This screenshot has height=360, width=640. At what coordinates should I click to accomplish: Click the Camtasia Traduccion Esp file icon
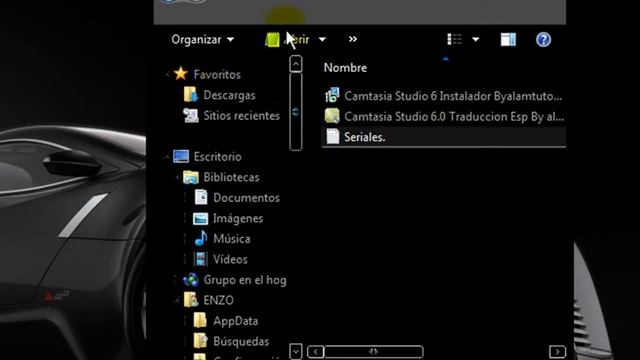pos(332,116)
